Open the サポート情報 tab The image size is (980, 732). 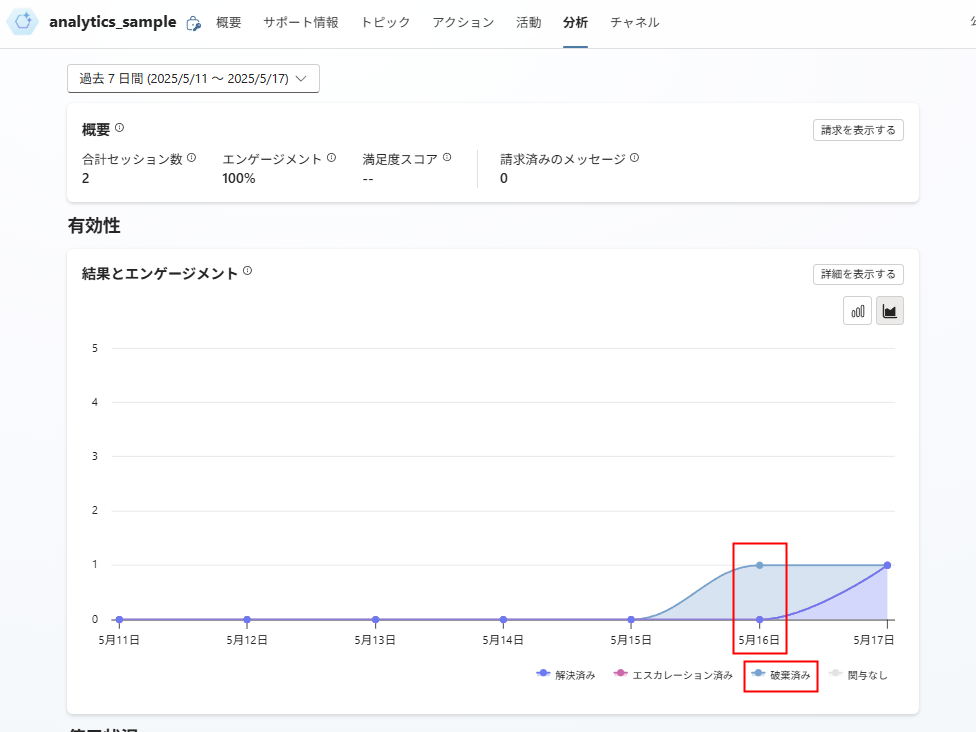click(x=301, y=23)
